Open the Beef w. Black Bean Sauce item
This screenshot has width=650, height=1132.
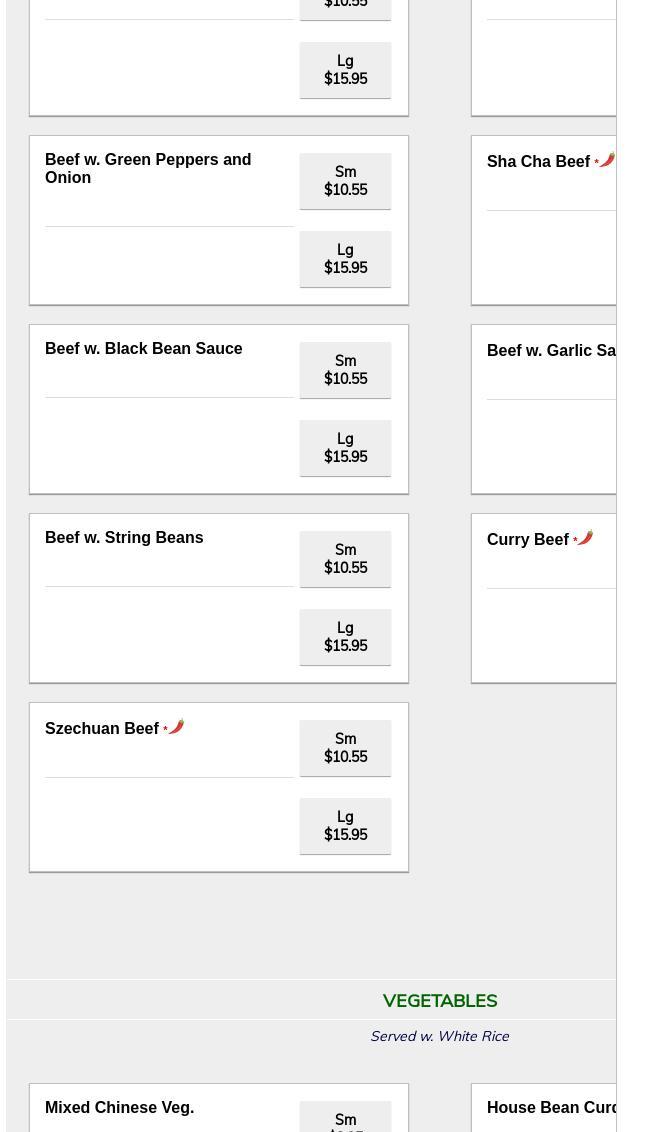(x=144, y=349)
